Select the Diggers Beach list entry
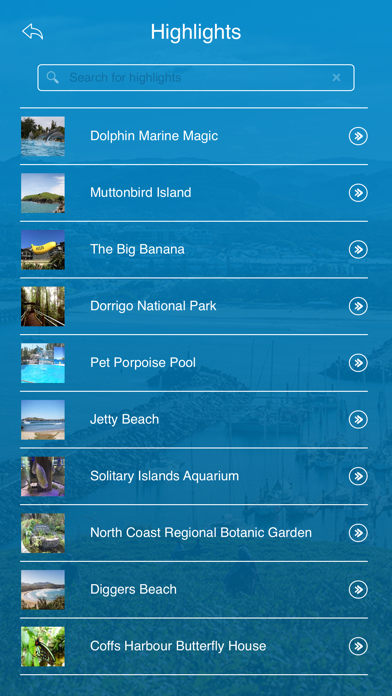Screen dimensions: 392x696 194,589
